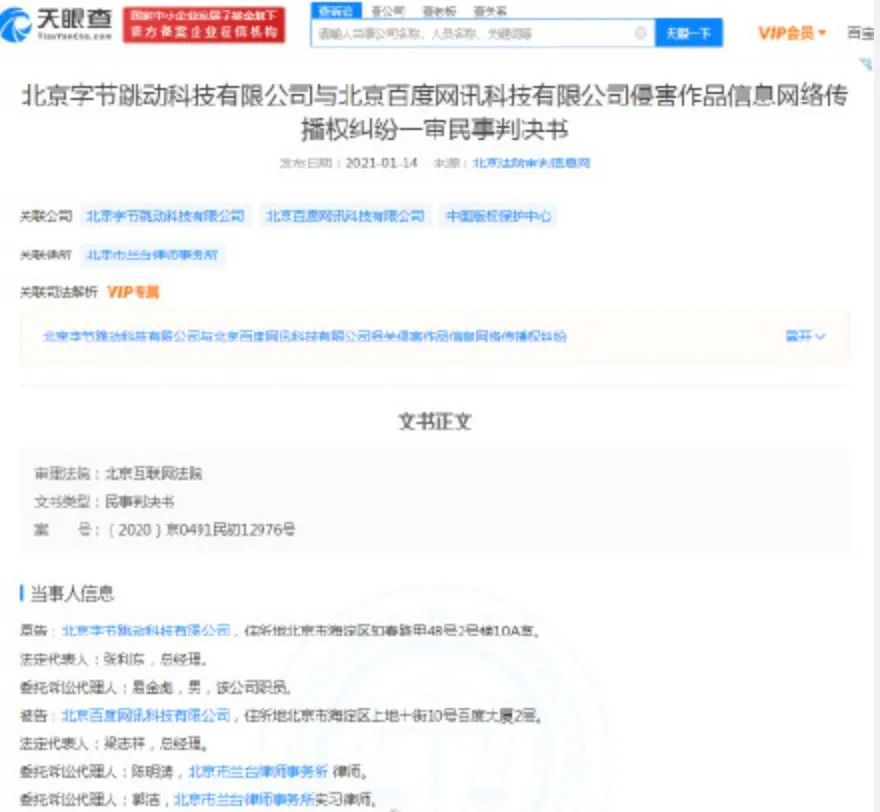This screenshot has width=880, height=812.
Task: Open related law firm 北京市兰台律师事务所 tag
Action: point(152,255)
